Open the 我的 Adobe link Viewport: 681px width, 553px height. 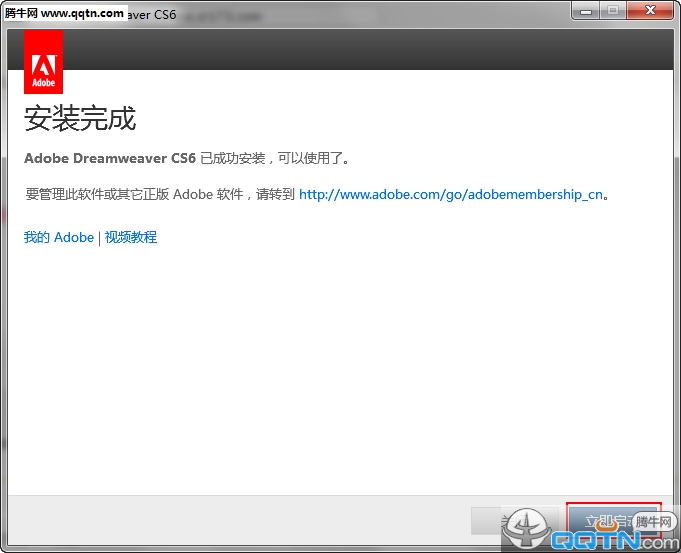coord(59,237)
